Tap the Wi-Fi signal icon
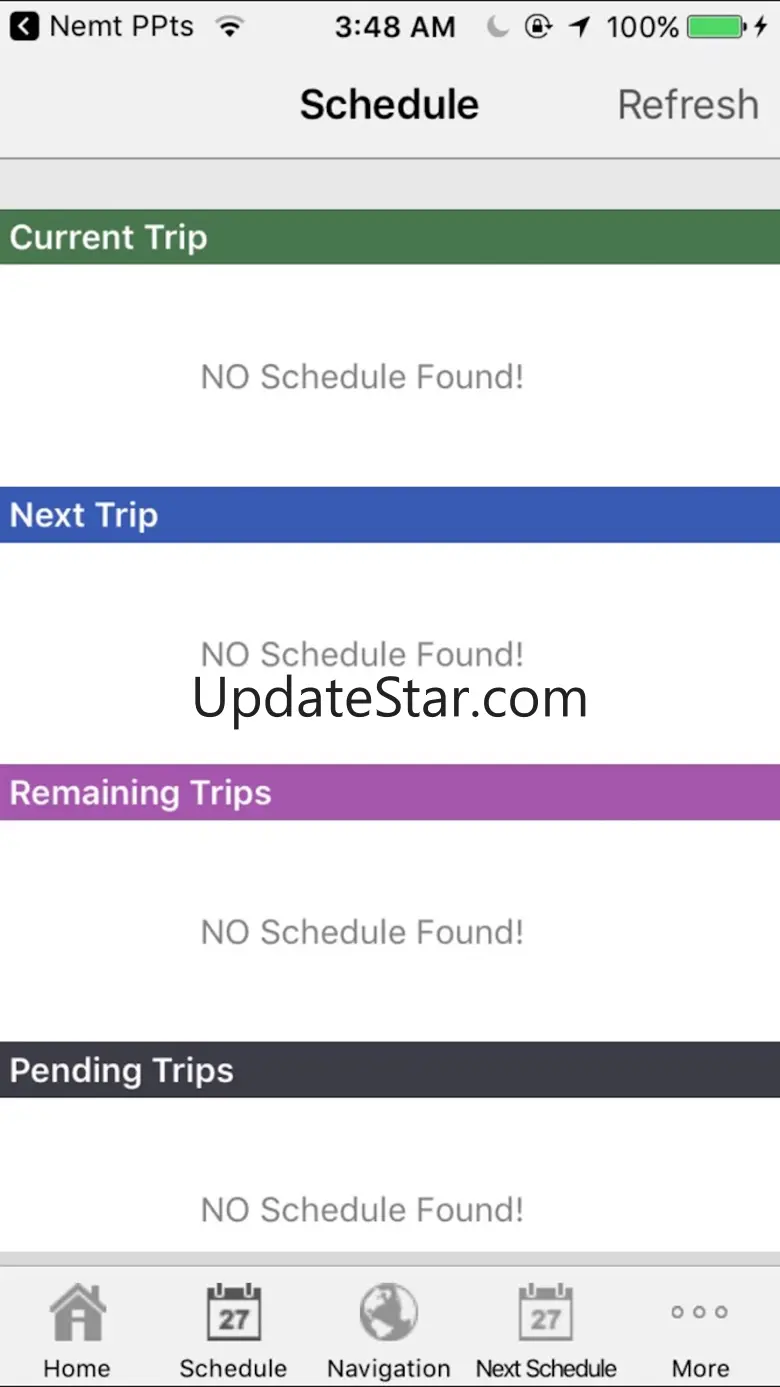The height and width of the screenshot is (1387, 780). tap(230, 27)
